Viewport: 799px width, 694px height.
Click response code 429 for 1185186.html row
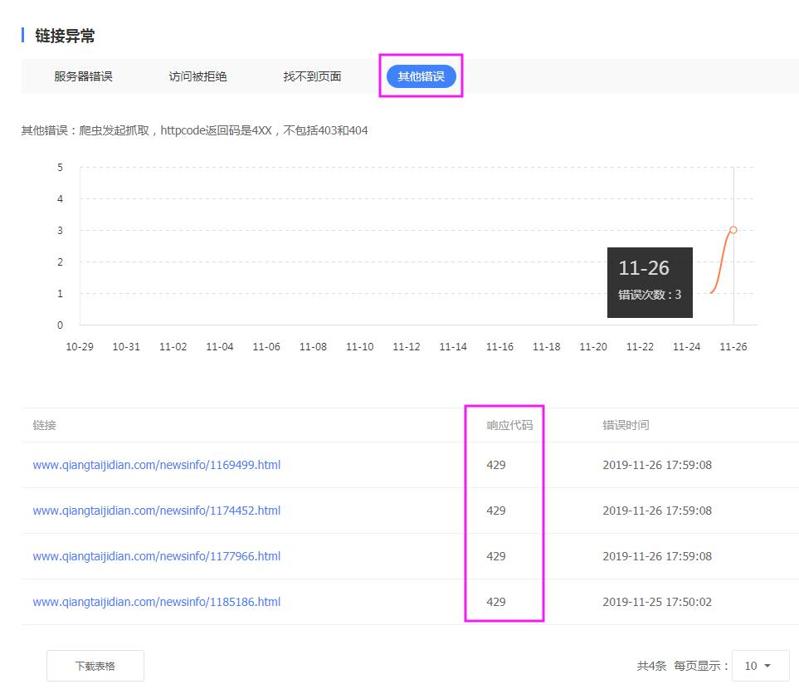[x=496, y=602]
